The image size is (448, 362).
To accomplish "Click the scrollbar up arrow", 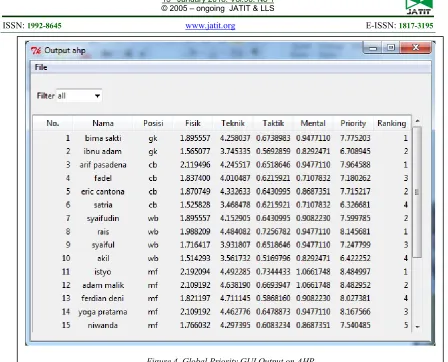I will [x=417, y=121].
